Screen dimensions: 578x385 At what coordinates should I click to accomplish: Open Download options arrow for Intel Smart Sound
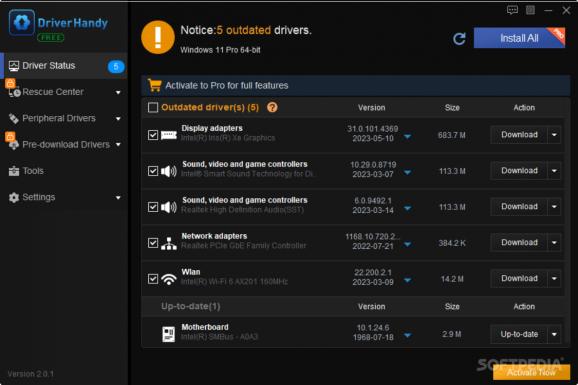pyautogui.click(x=554, y=171)
